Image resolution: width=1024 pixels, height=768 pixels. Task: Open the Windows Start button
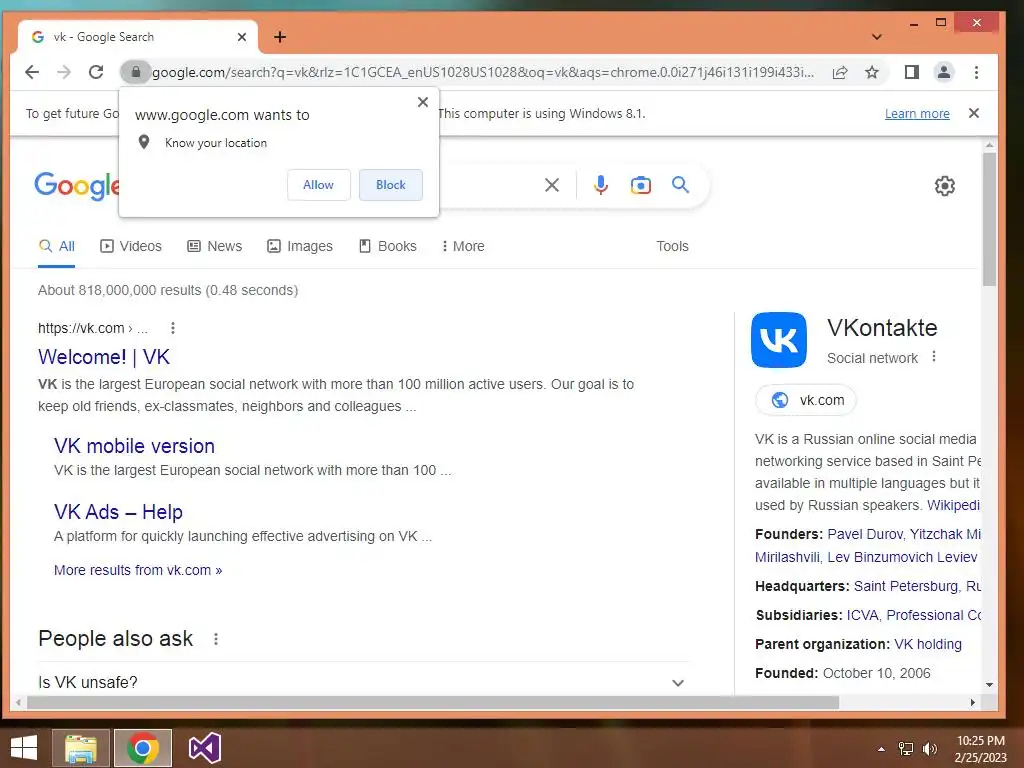click(x=24, y=748)
